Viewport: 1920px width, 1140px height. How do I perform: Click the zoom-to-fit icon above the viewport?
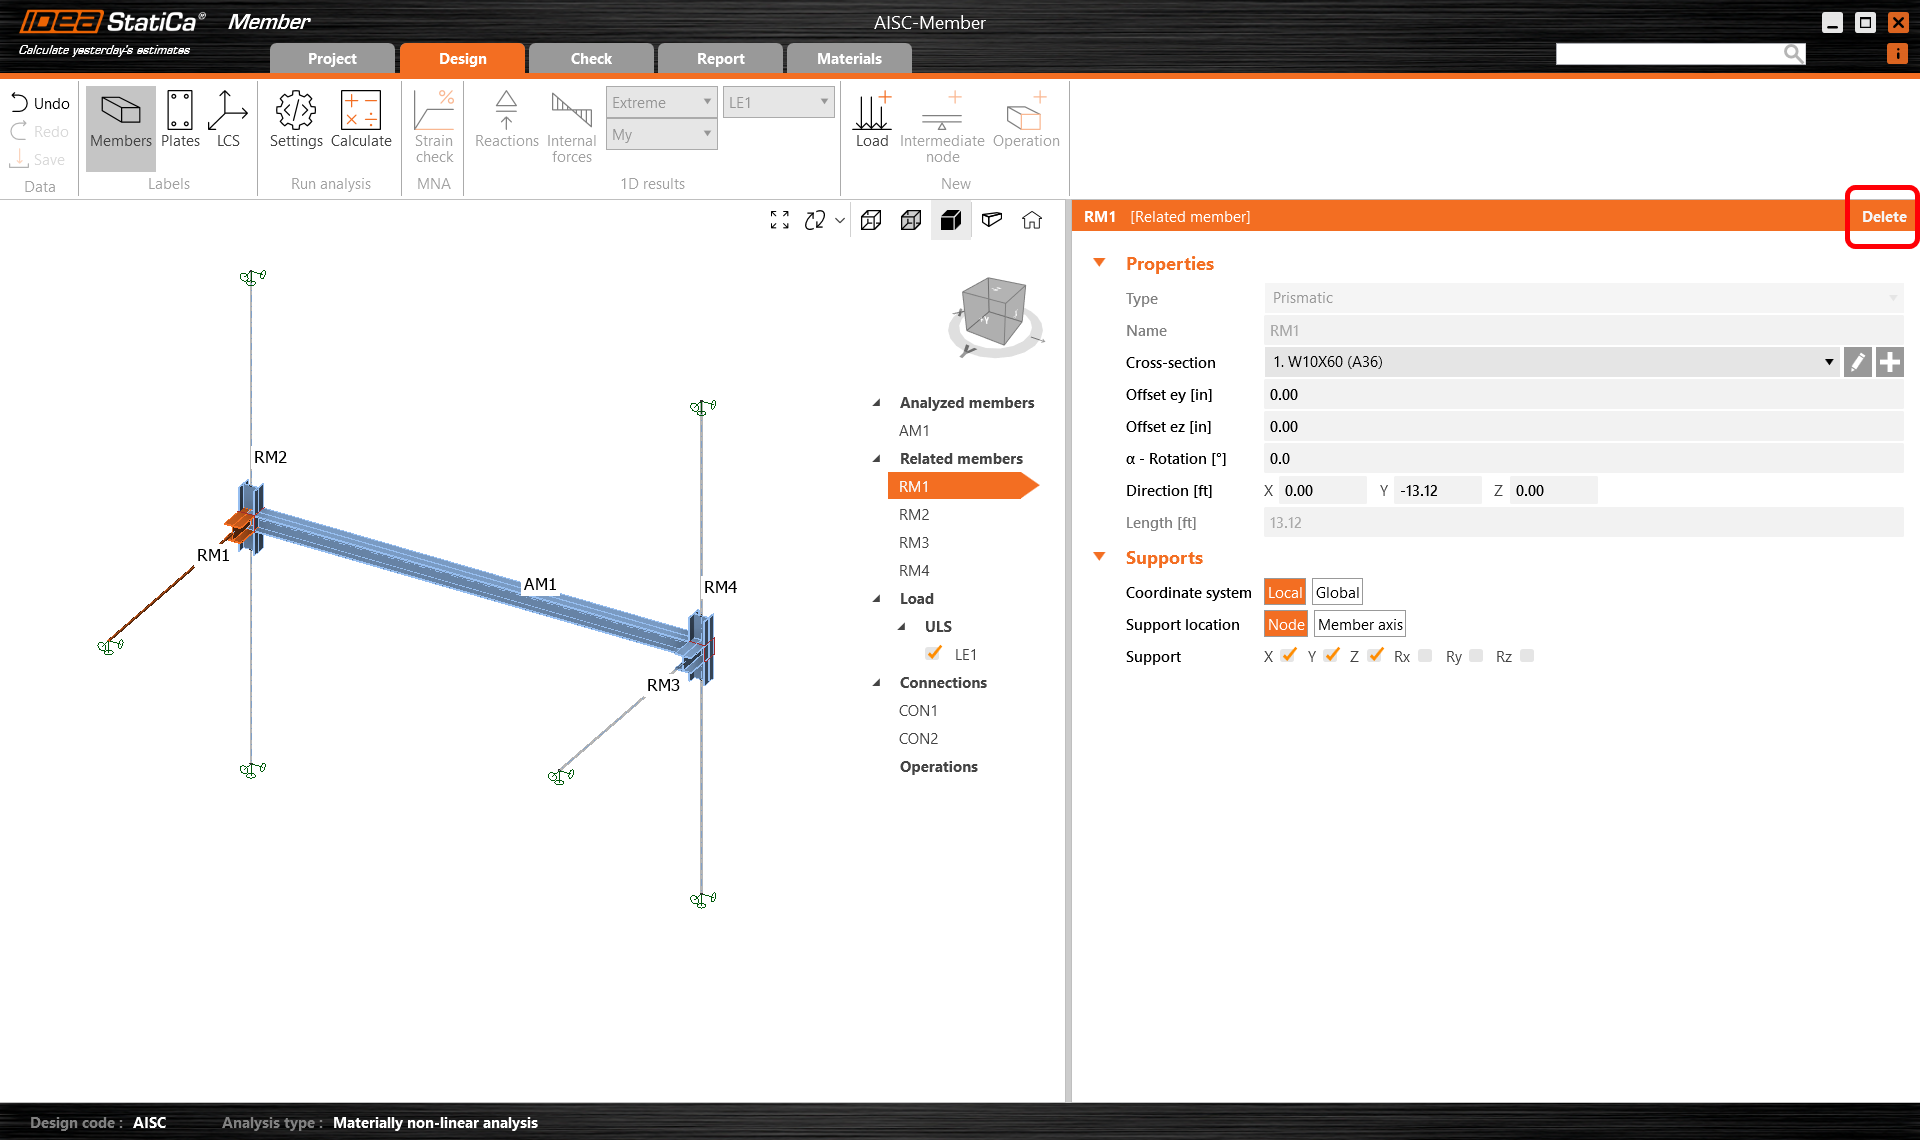780,220
